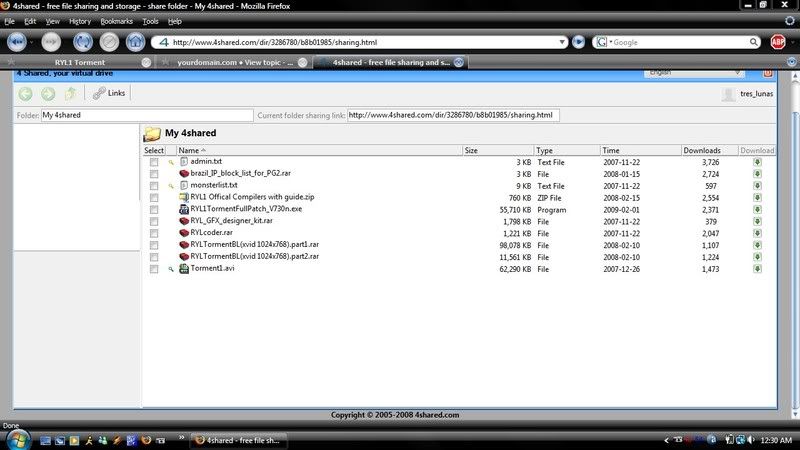This screenshot has width=800, height=450.
Task: Tick the RYLcoder.rar checkbox
Action: 154,233
